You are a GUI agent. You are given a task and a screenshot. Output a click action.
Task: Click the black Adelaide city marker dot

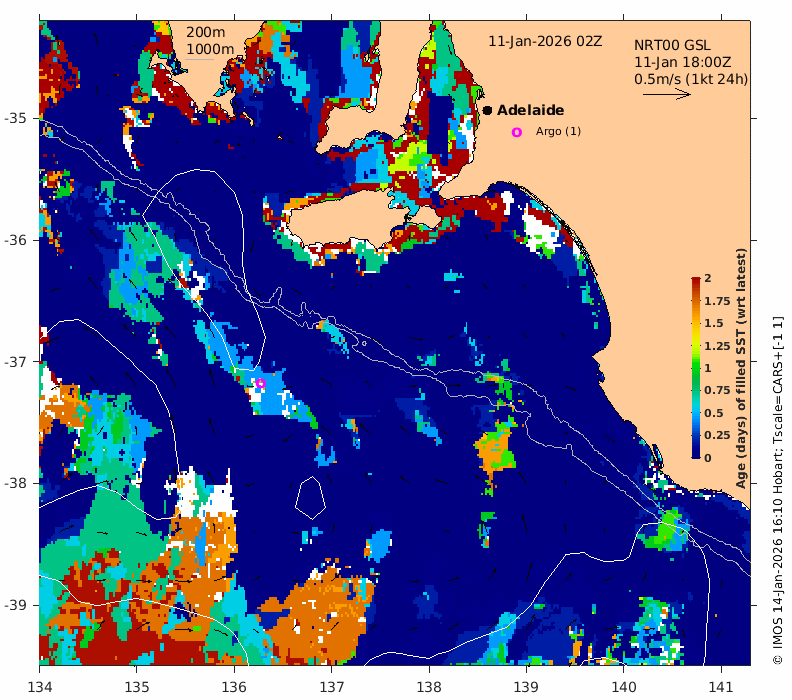pyautogui.click(x=487, y=110)
